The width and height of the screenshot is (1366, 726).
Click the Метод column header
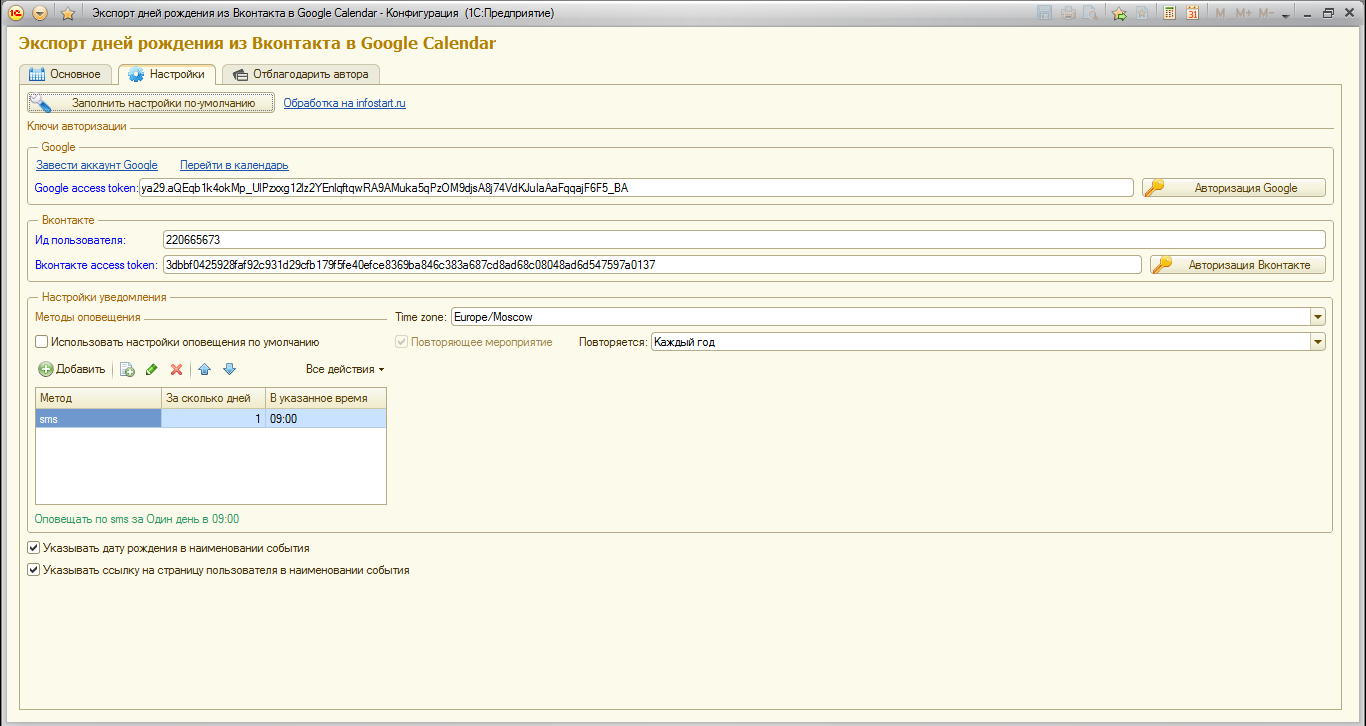(x=98, y=398)
